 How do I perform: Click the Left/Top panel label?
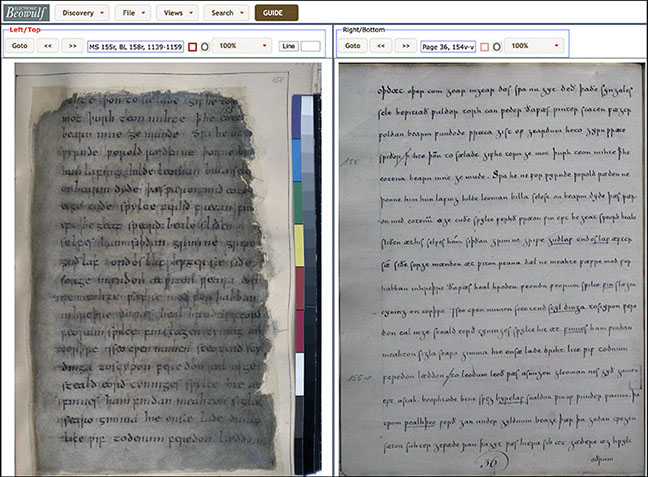tap(25, 30)
